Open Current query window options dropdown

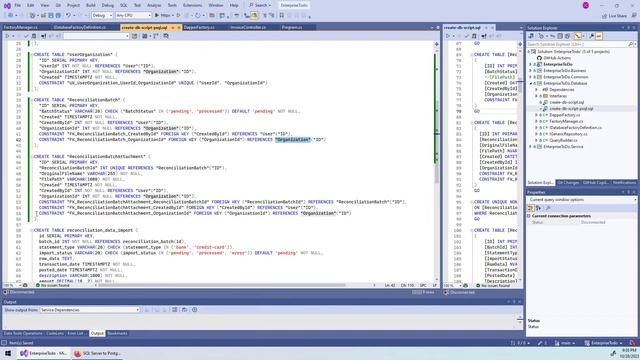tap(582, 200)
